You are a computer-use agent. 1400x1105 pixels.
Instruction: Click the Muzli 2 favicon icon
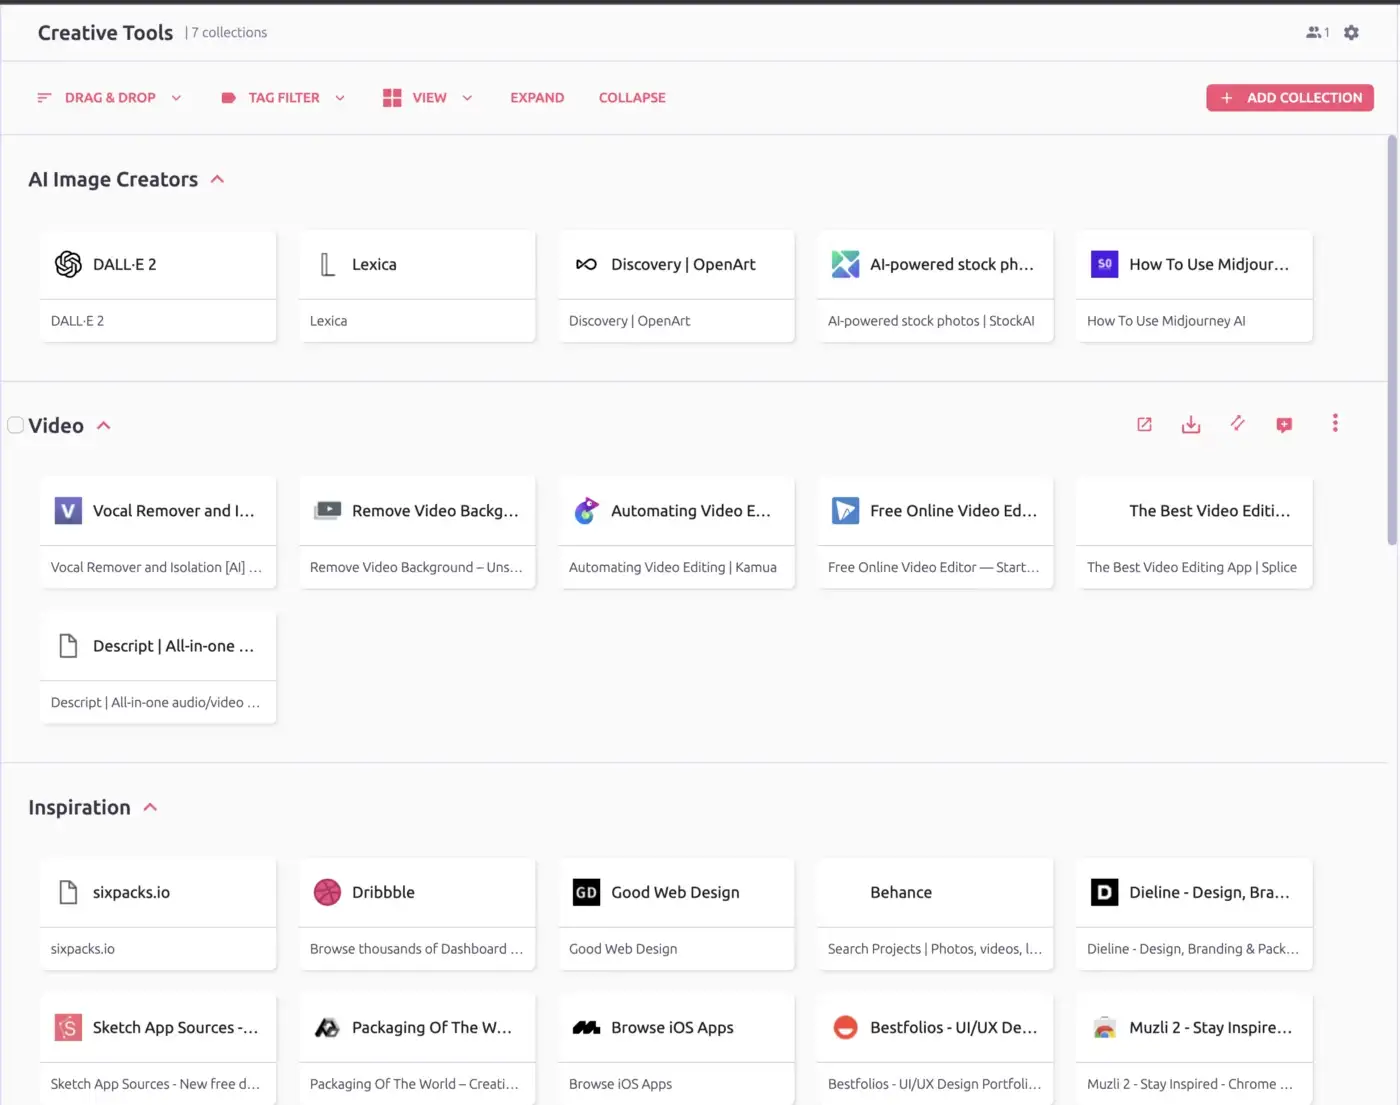point(1104,1027)
